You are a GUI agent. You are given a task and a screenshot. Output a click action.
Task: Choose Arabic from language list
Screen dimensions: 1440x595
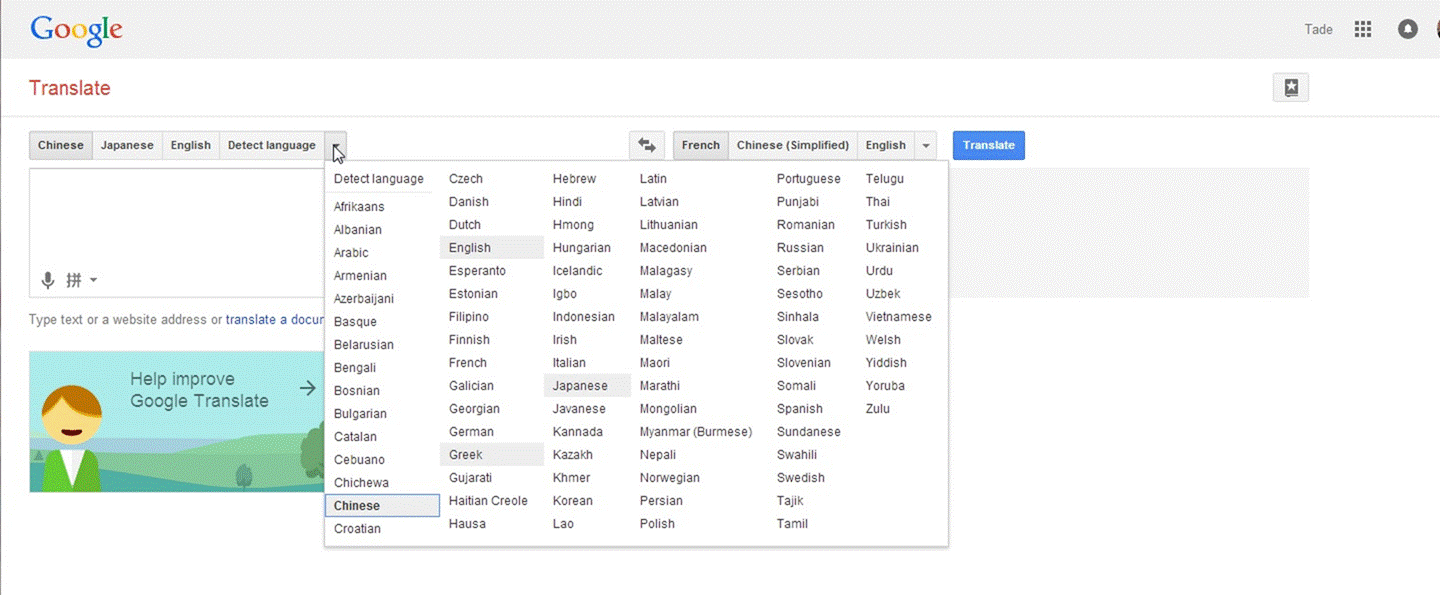pyautogui.click(x=351, y=253)
